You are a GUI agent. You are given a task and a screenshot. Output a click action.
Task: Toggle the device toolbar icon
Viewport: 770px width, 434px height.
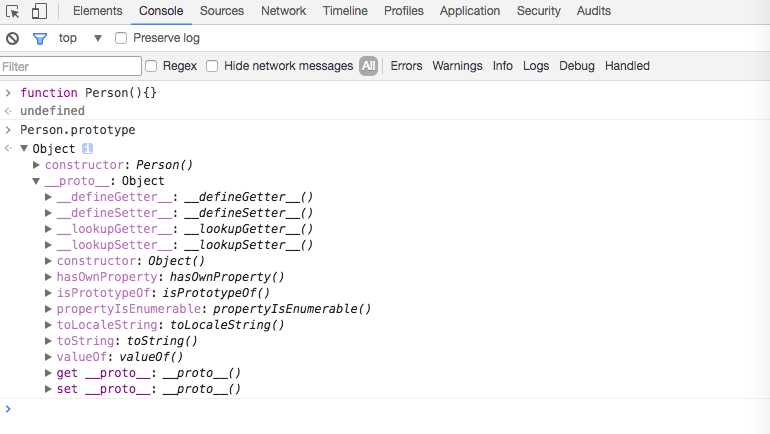pyautogui.click(x=40, y=11)
